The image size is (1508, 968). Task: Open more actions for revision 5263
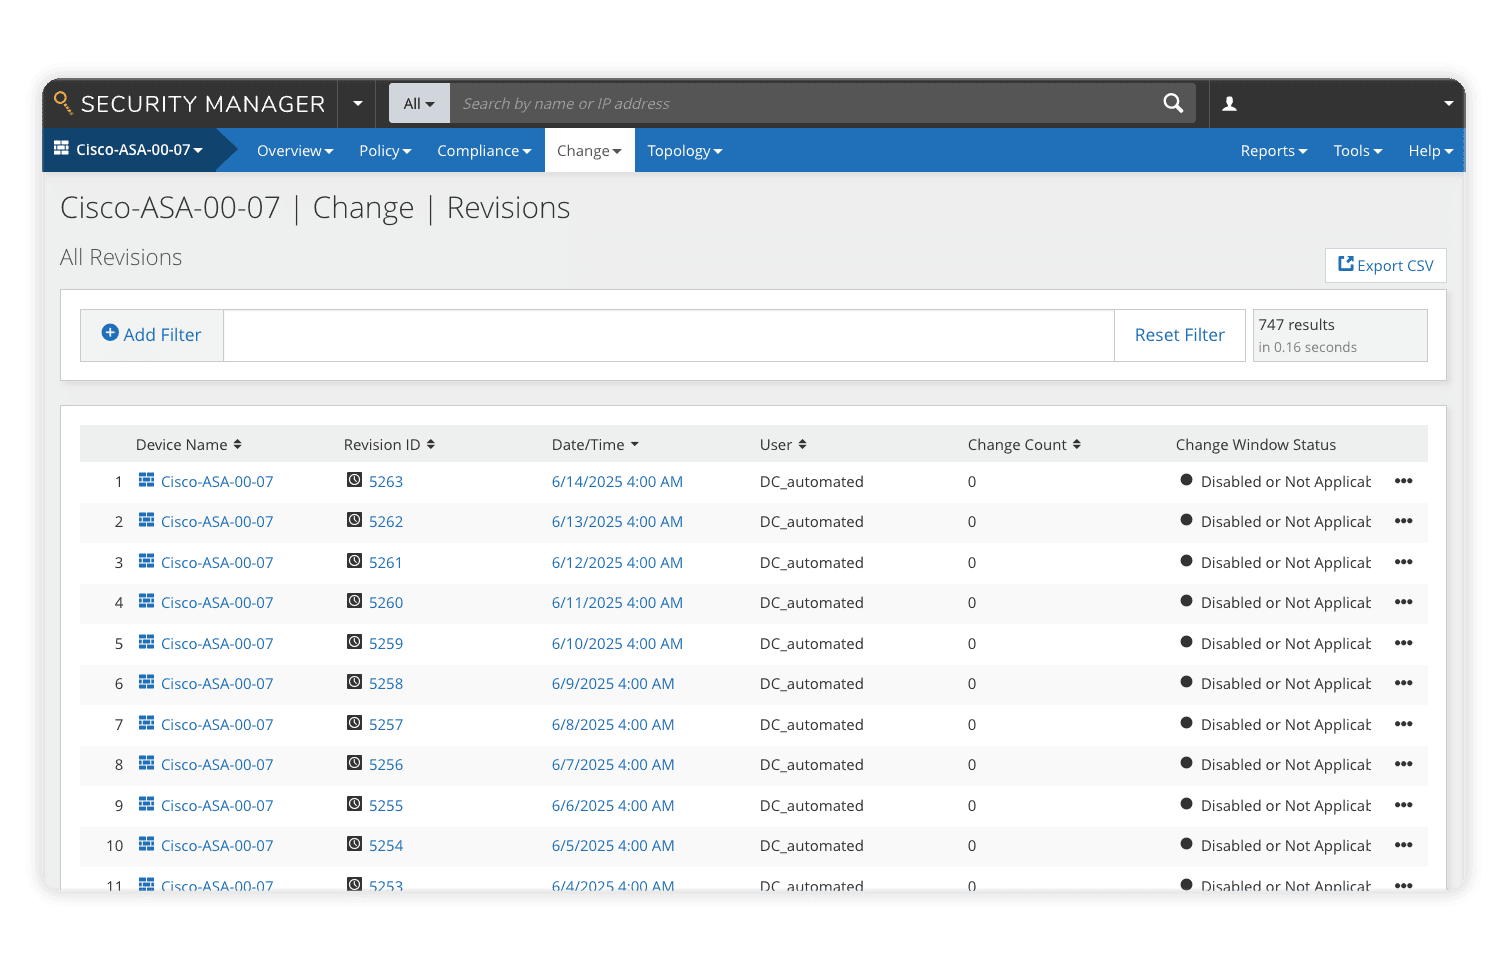click(1404, 481)
